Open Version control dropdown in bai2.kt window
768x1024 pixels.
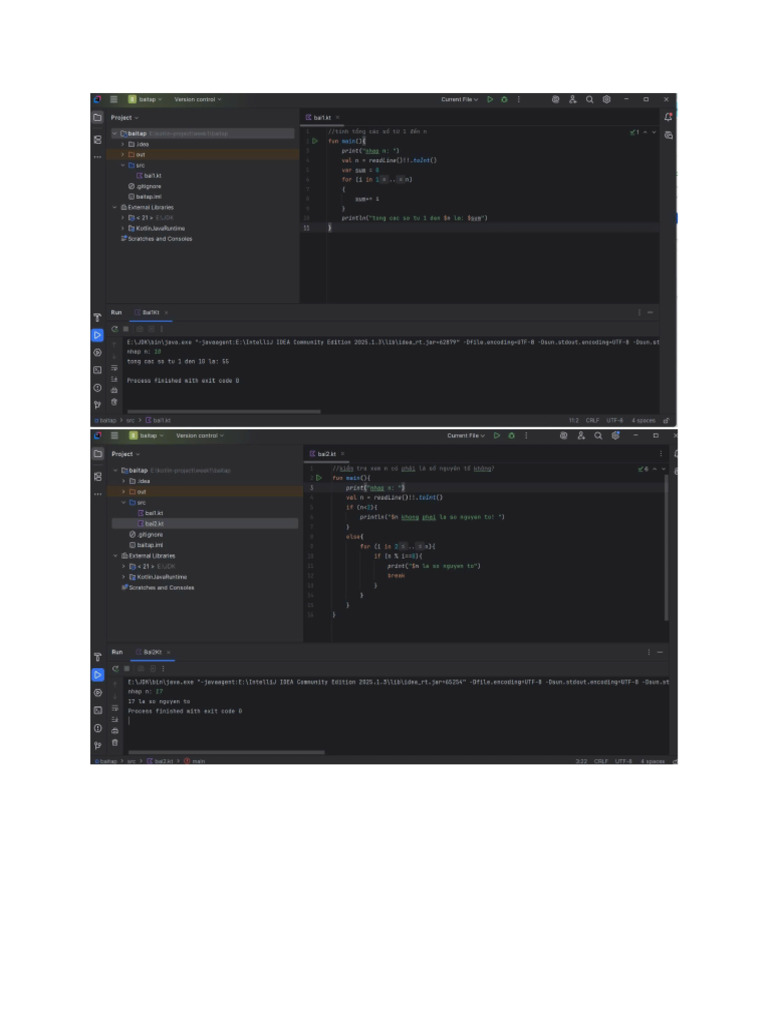pyautogui.click(x=200, y=436)
